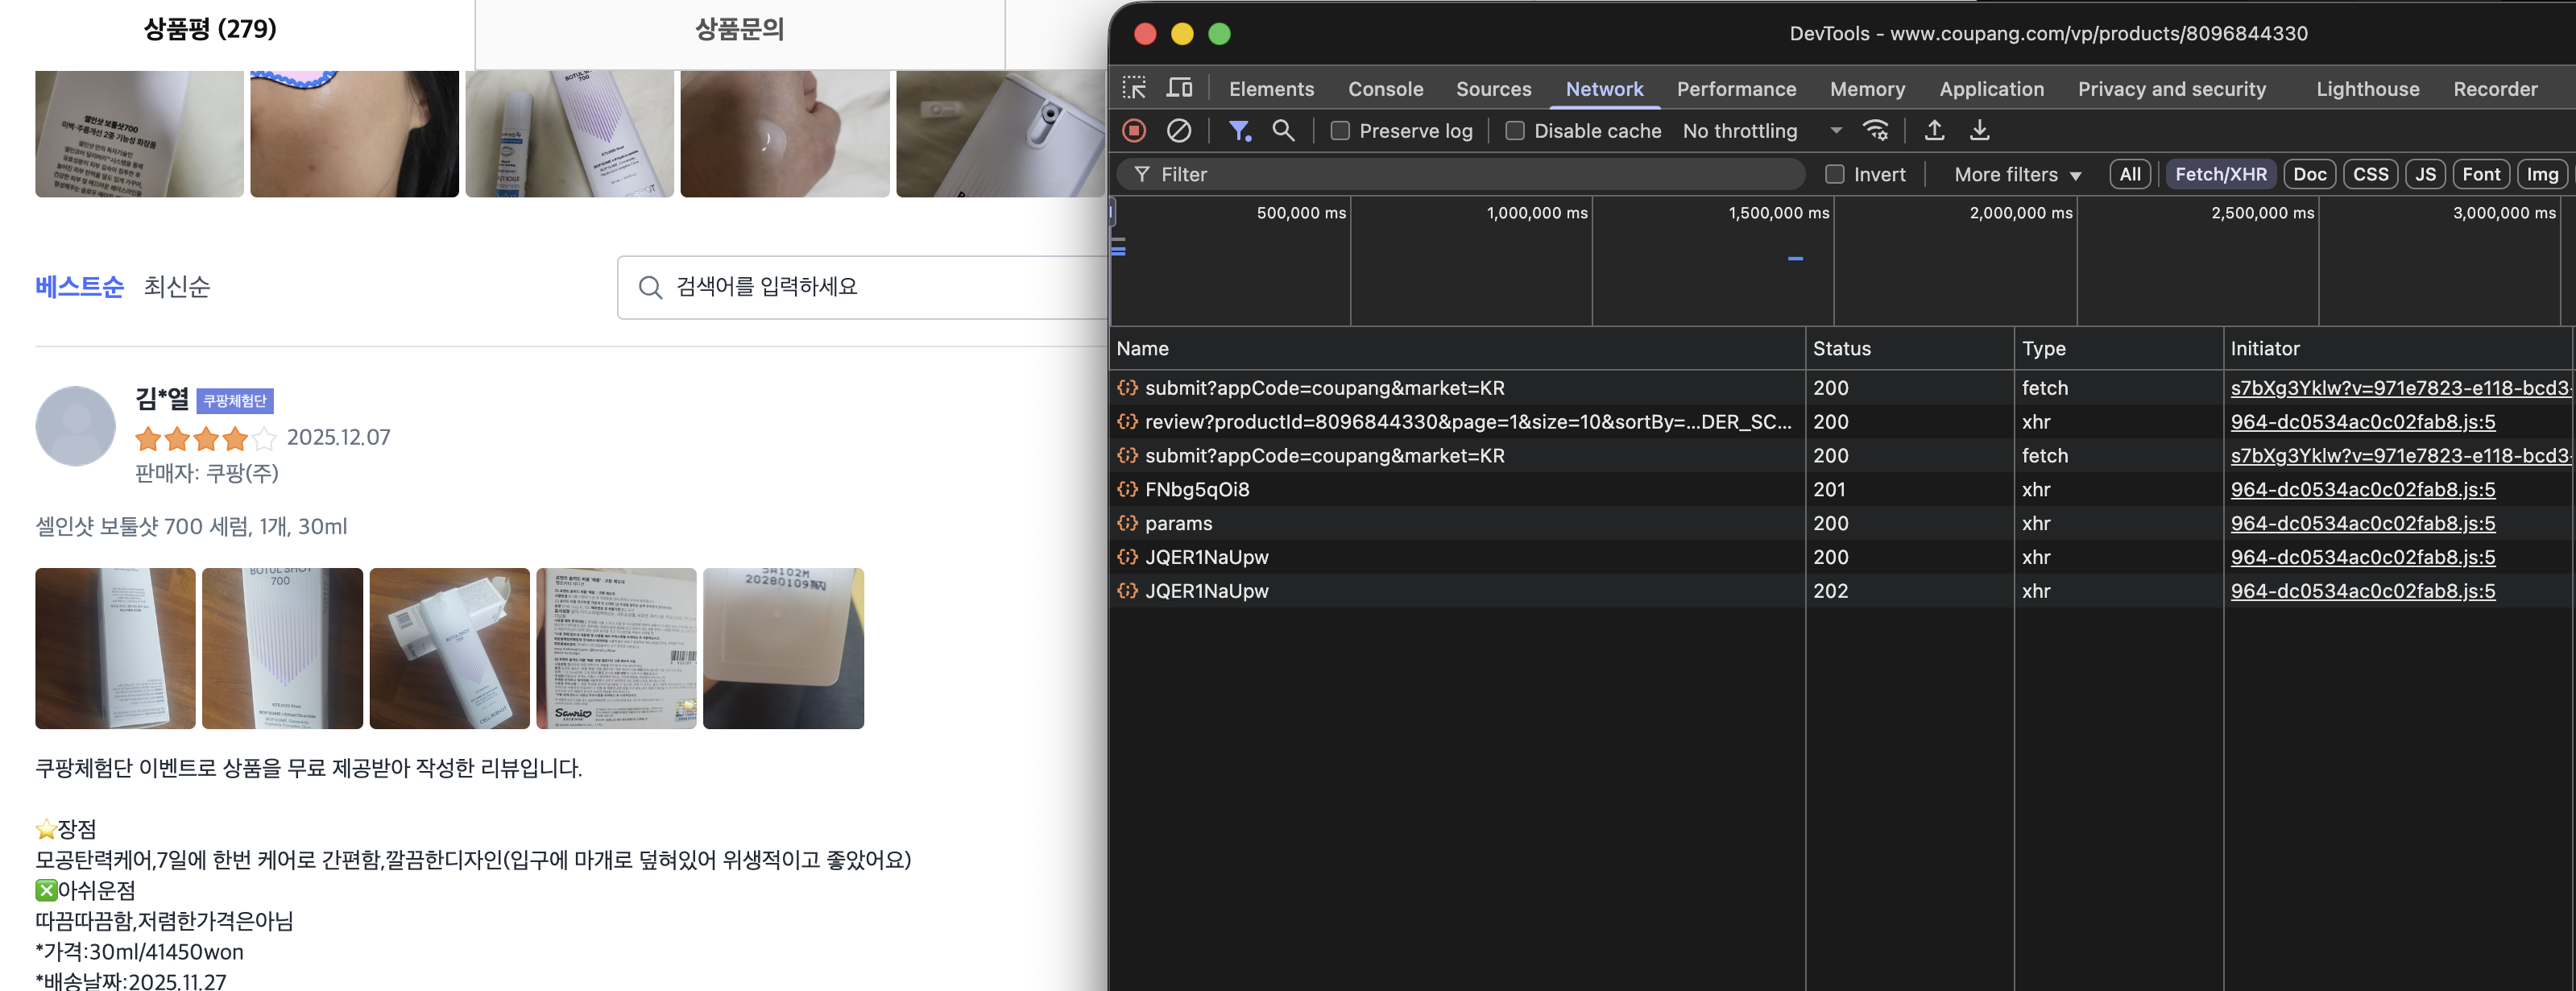This screenshot has height=991, width=2576.
Task: Toggle the network filter funnel icon
Action: tap(1239, 130)
